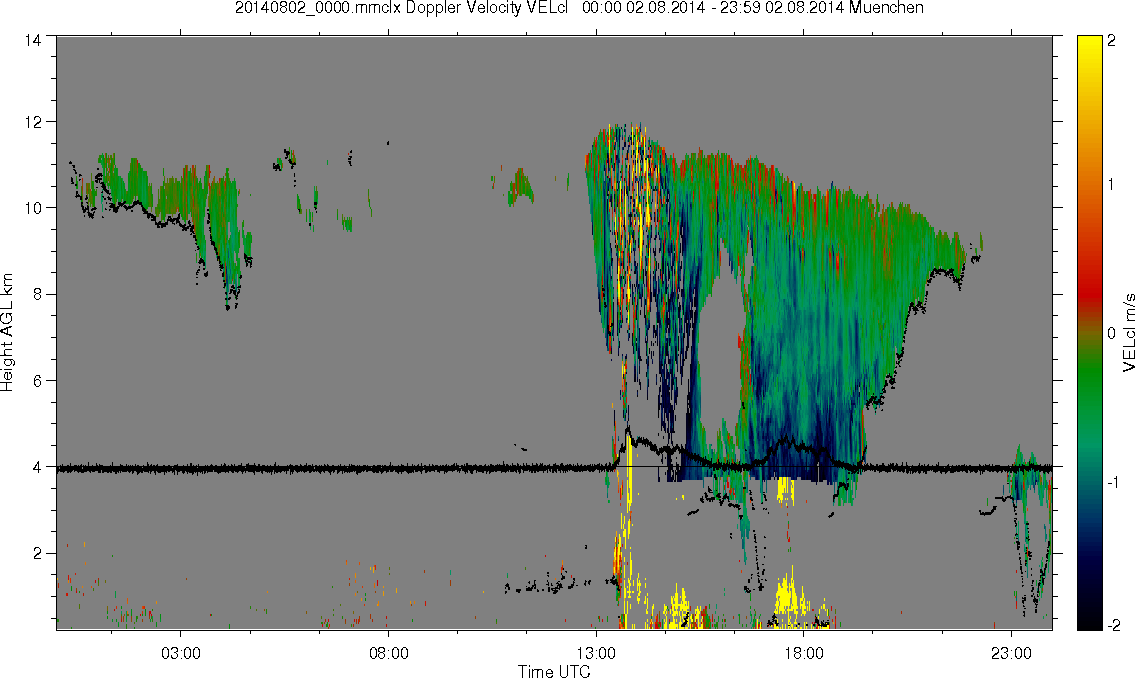Click the height axis tick label 2
Image resolution: width=1135 pixels, height=678 pixels.
point(36,554)
